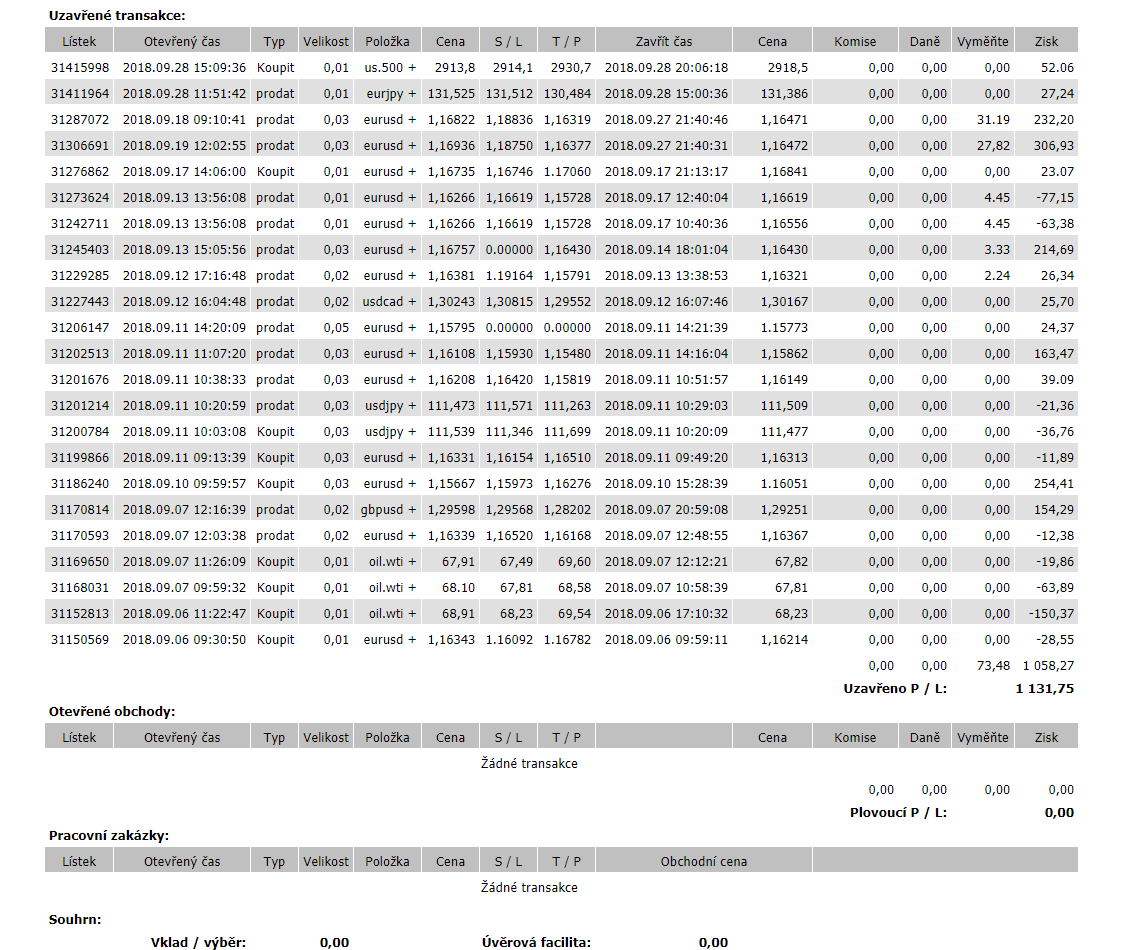This screenshot has width=1134, height=950.
Task: Click the 'Pracovní zakázky:' heading
Action: 108,836
